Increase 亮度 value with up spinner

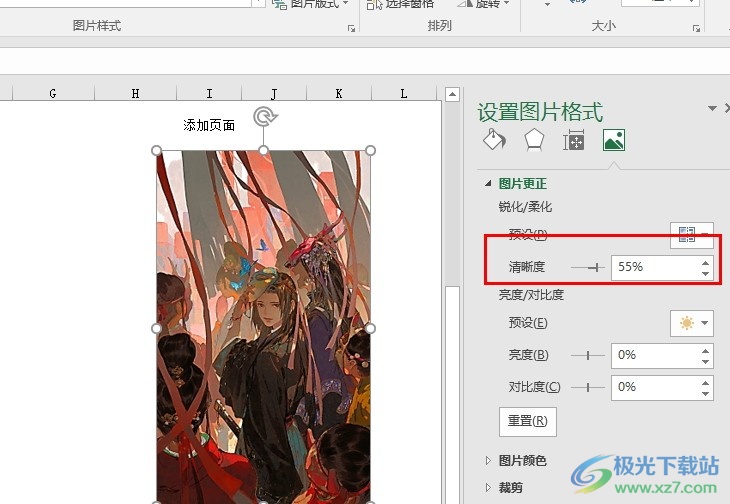tap(706, 350)
